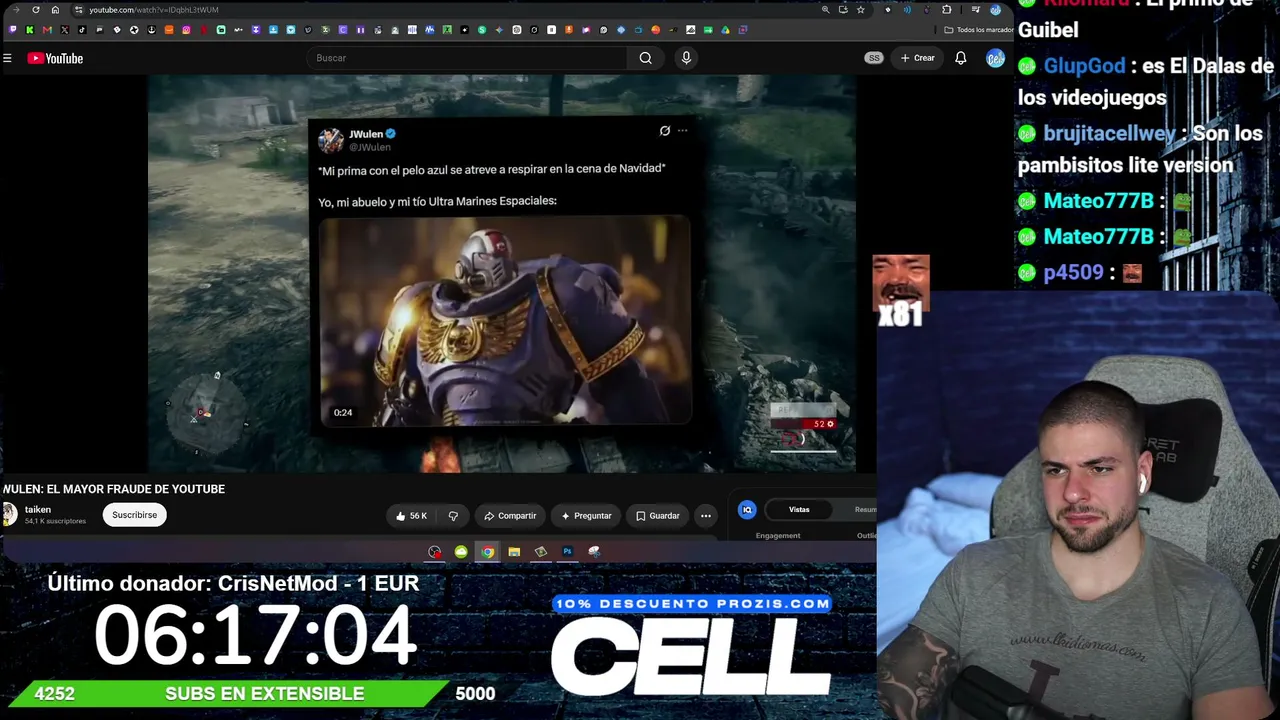
Task: Click the video title 'WULEN: EL MAYOR FRAUDE DE YOUTUBE'
Action: [x=114, y=489]
